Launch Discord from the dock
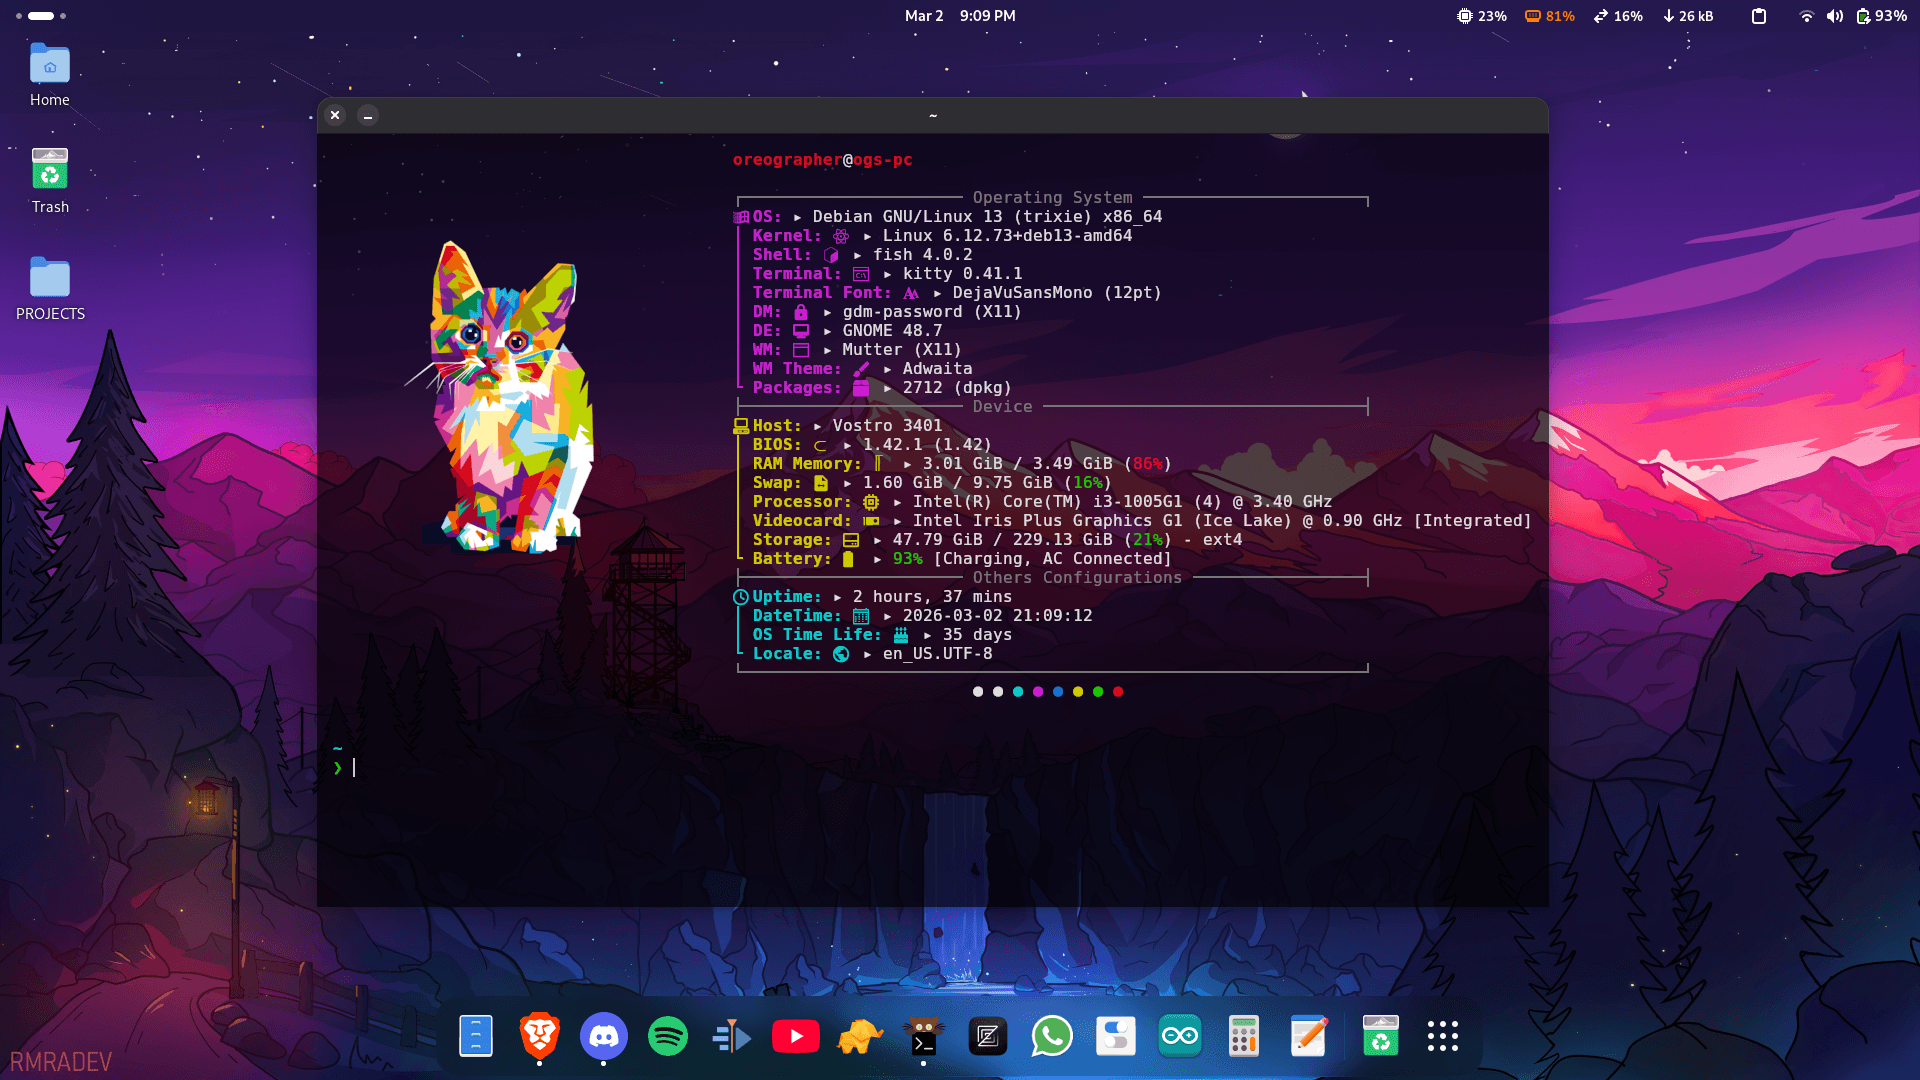This screenshot has width=1920, height=1080. [x=604, y=1036]
